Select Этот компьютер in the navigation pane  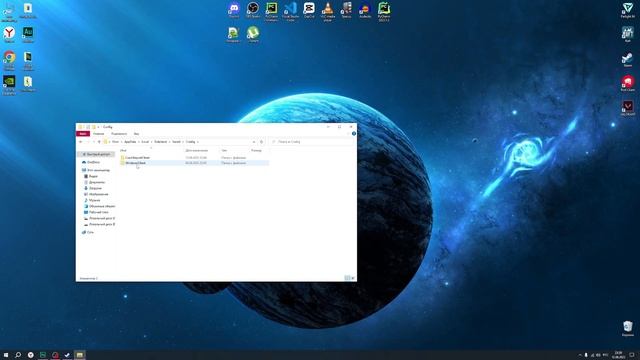[96, 170]
